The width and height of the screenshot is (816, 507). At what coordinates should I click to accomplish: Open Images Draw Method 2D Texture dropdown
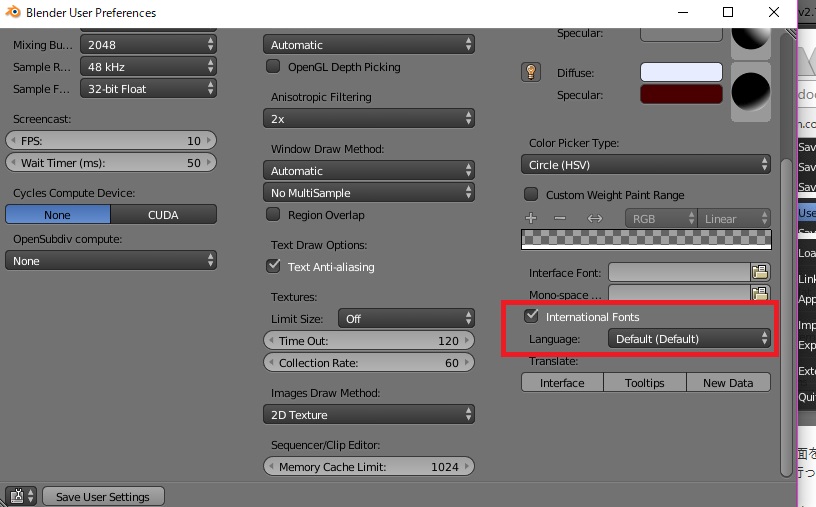click(369, 414)
